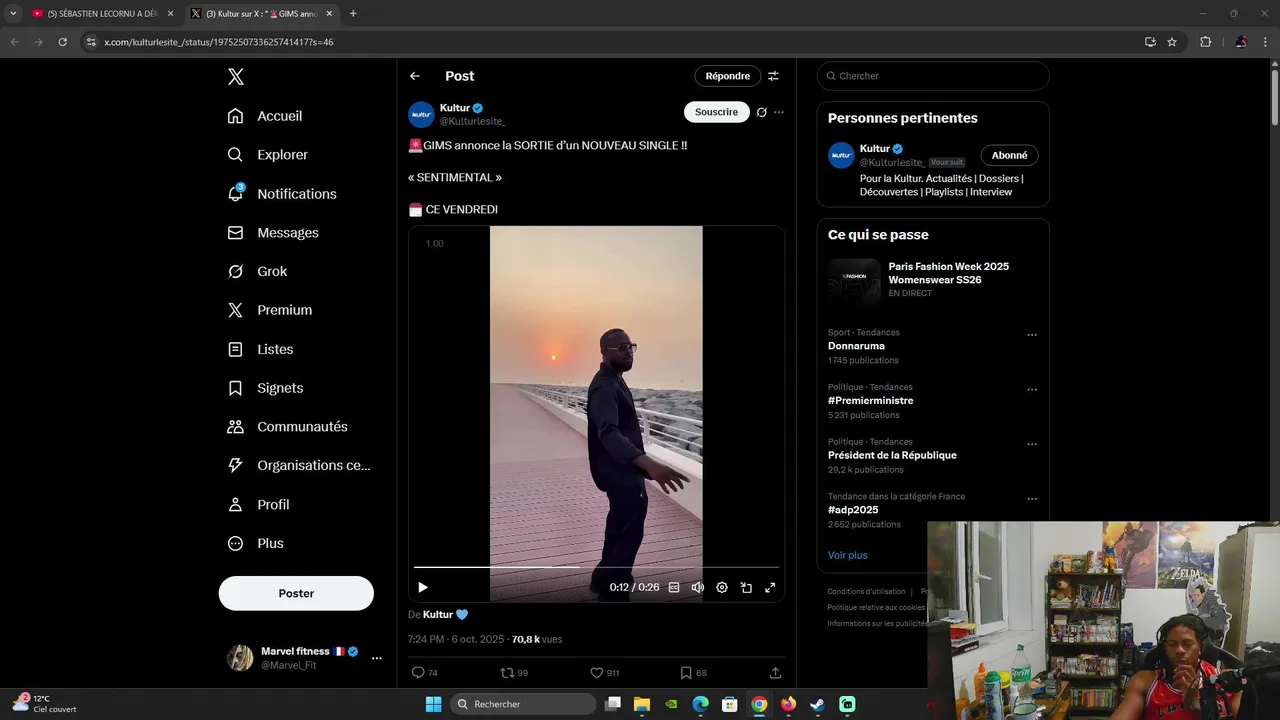This screenshot has width=1280, height=720.
Task: Open Grok in sidebar
Action: coord(257,271)
